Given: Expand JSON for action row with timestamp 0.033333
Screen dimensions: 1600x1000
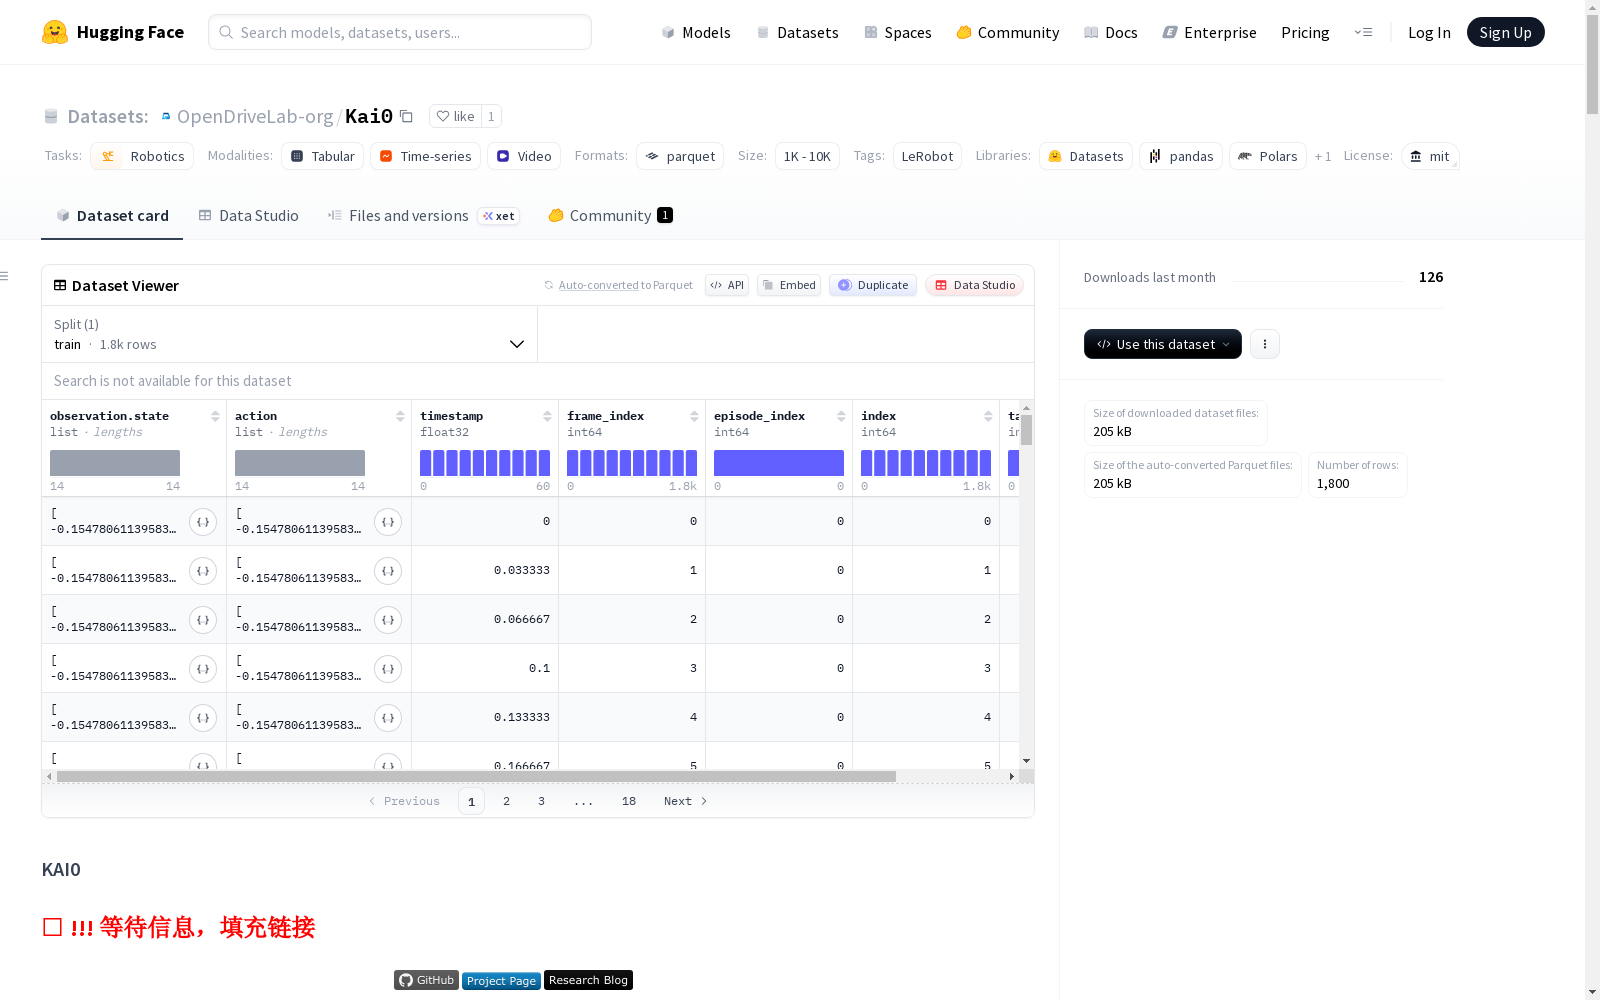Looking at the screenshot, I should point(388,571).
